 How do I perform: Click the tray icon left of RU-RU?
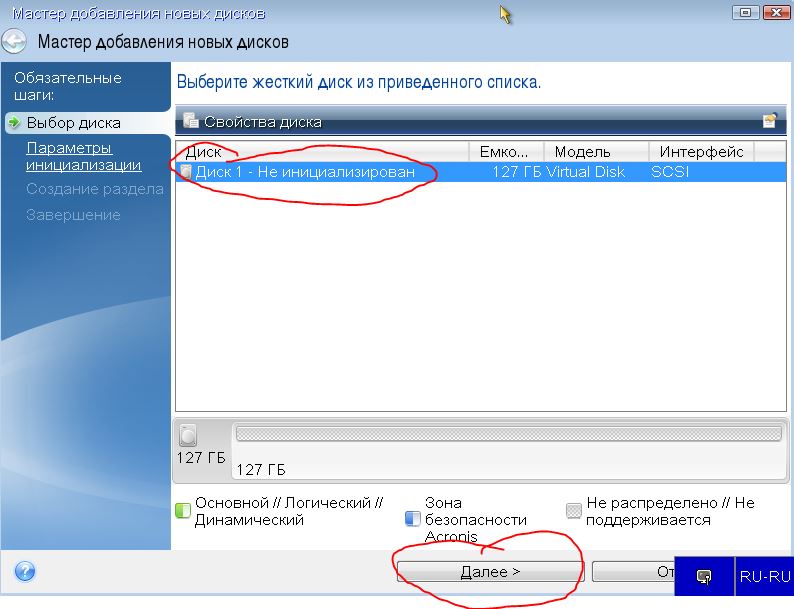pos(704,577)
